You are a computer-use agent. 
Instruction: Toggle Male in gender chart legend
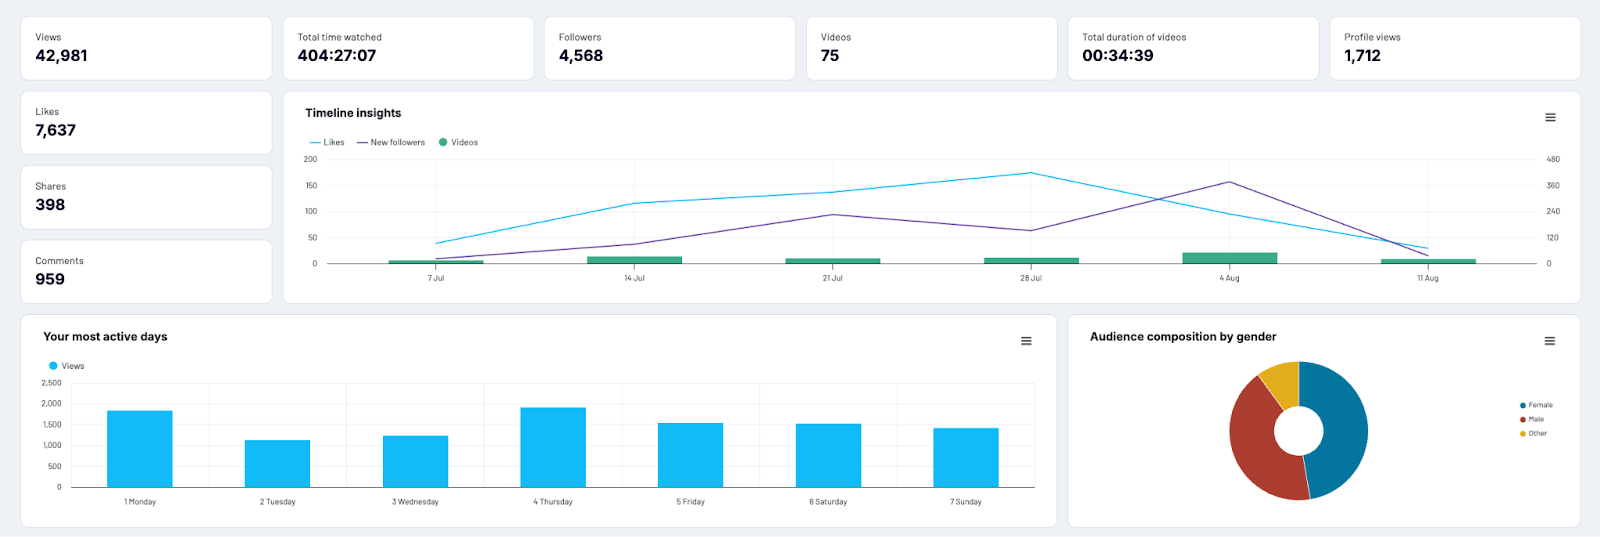pos(1536,419)
